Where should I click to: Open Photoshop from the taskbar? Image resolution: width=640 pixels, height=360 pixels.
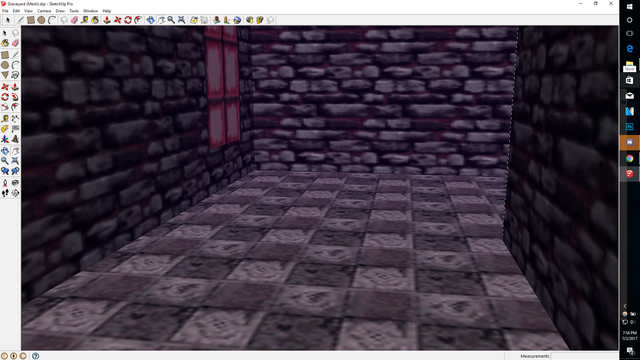(x=629, y=127)
